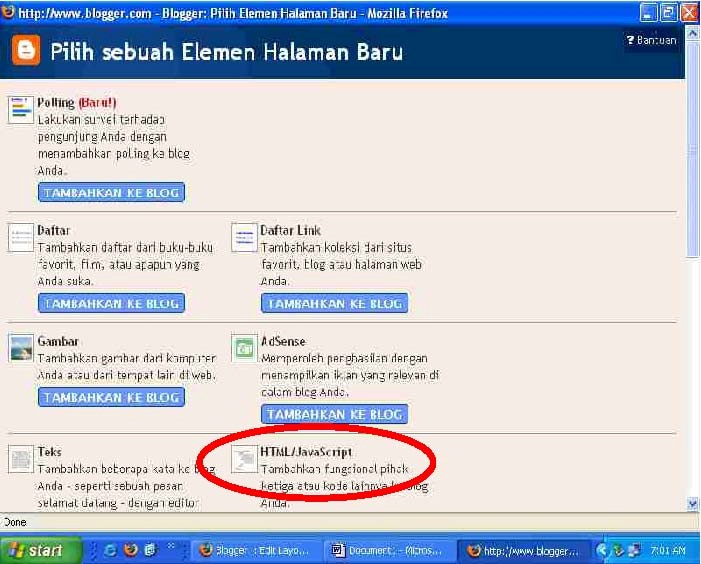Click the Blogger logo icon
This screenshot has width=701, height=564.
coord(26,51)
